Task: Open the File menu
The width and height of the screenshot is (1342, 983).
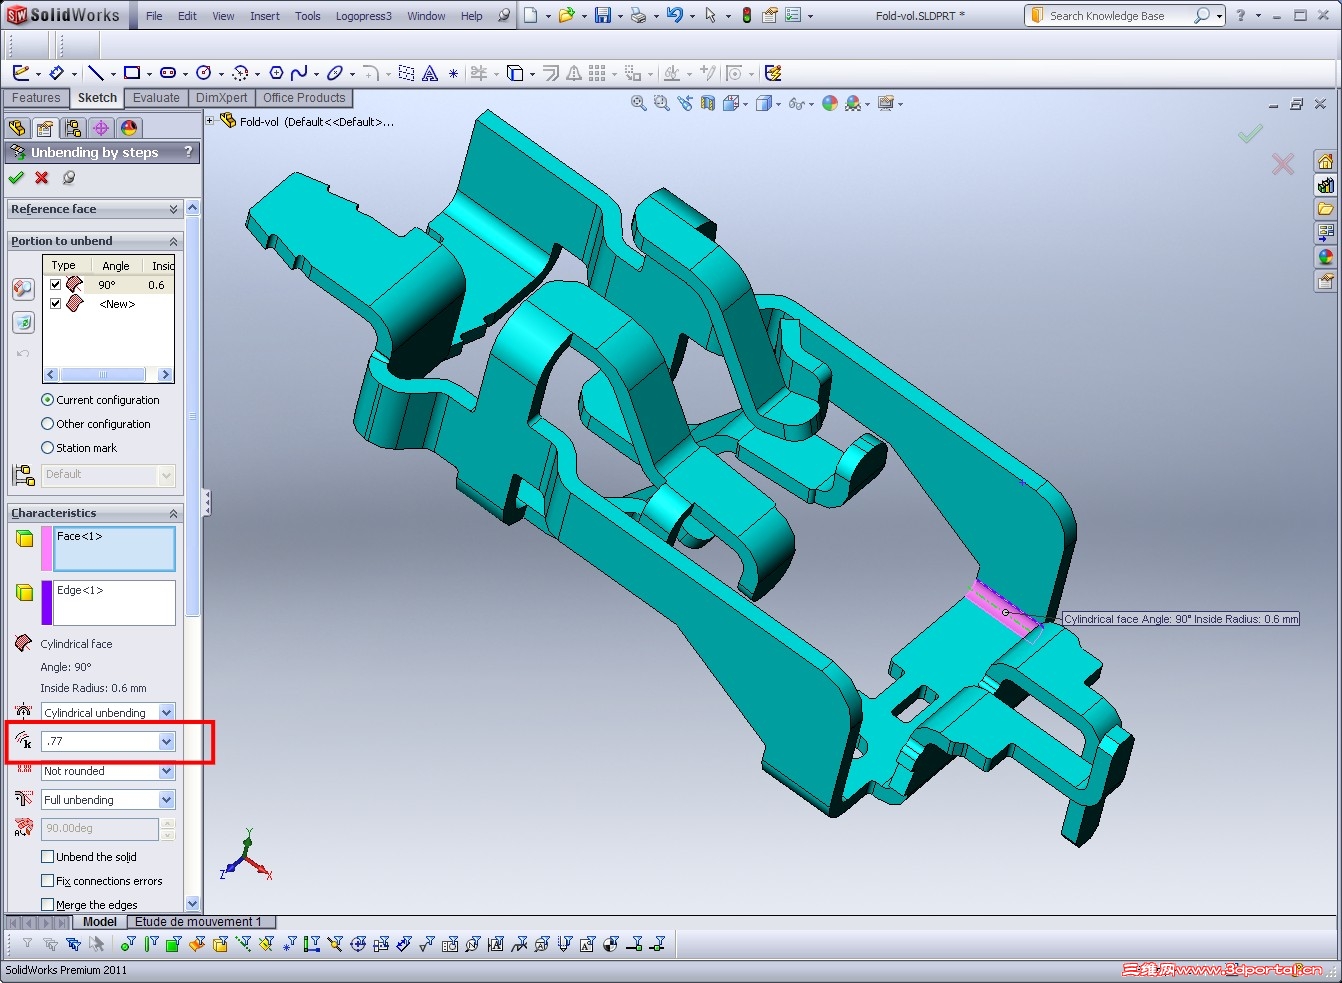Action: (x=154, y=16)
